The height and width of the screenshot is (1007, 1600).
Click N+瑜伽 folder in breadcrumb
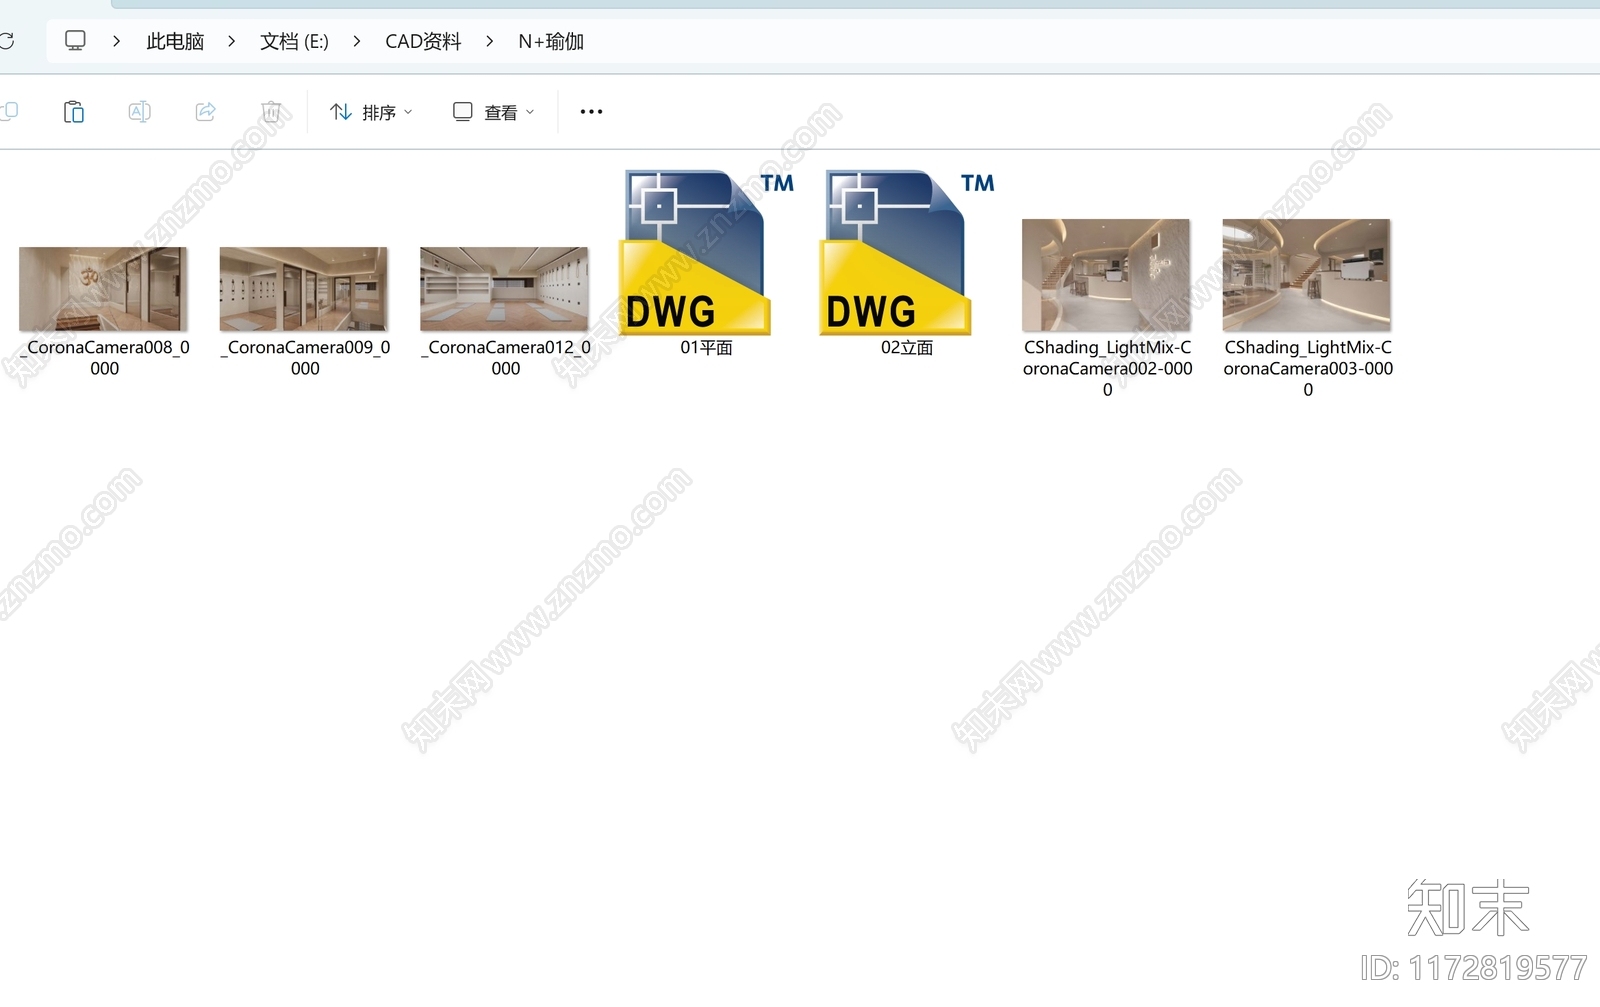[x=551, y=41]
